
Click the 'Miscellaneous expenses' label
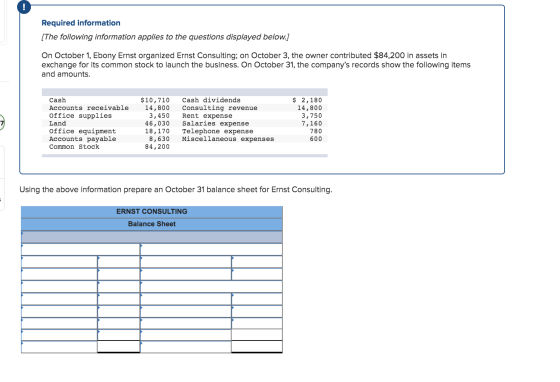tap(228, 139)
